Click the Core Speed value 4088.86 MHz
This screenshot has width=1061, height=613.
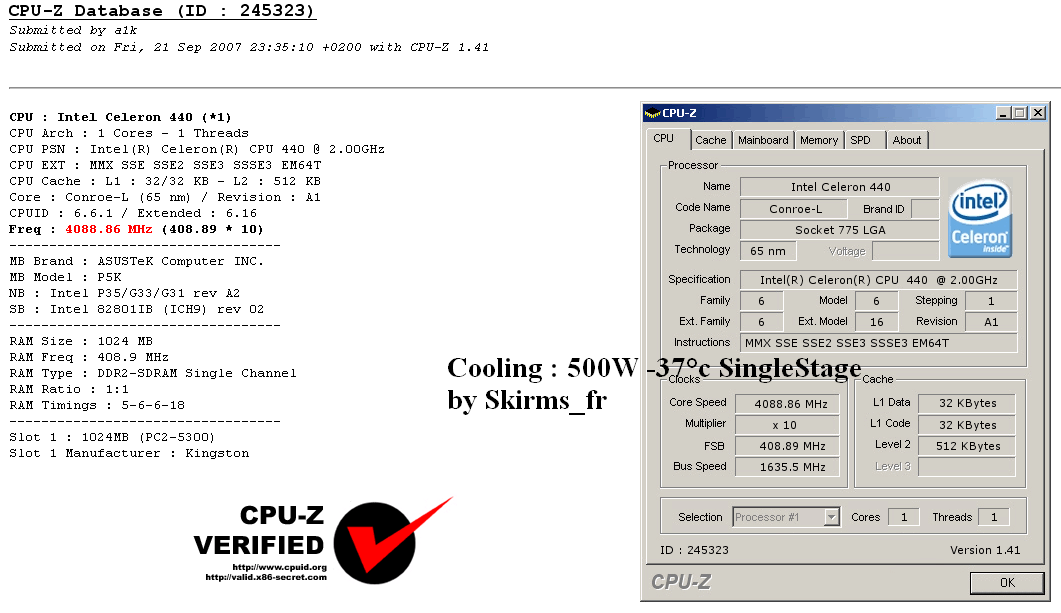pos(788,404)
